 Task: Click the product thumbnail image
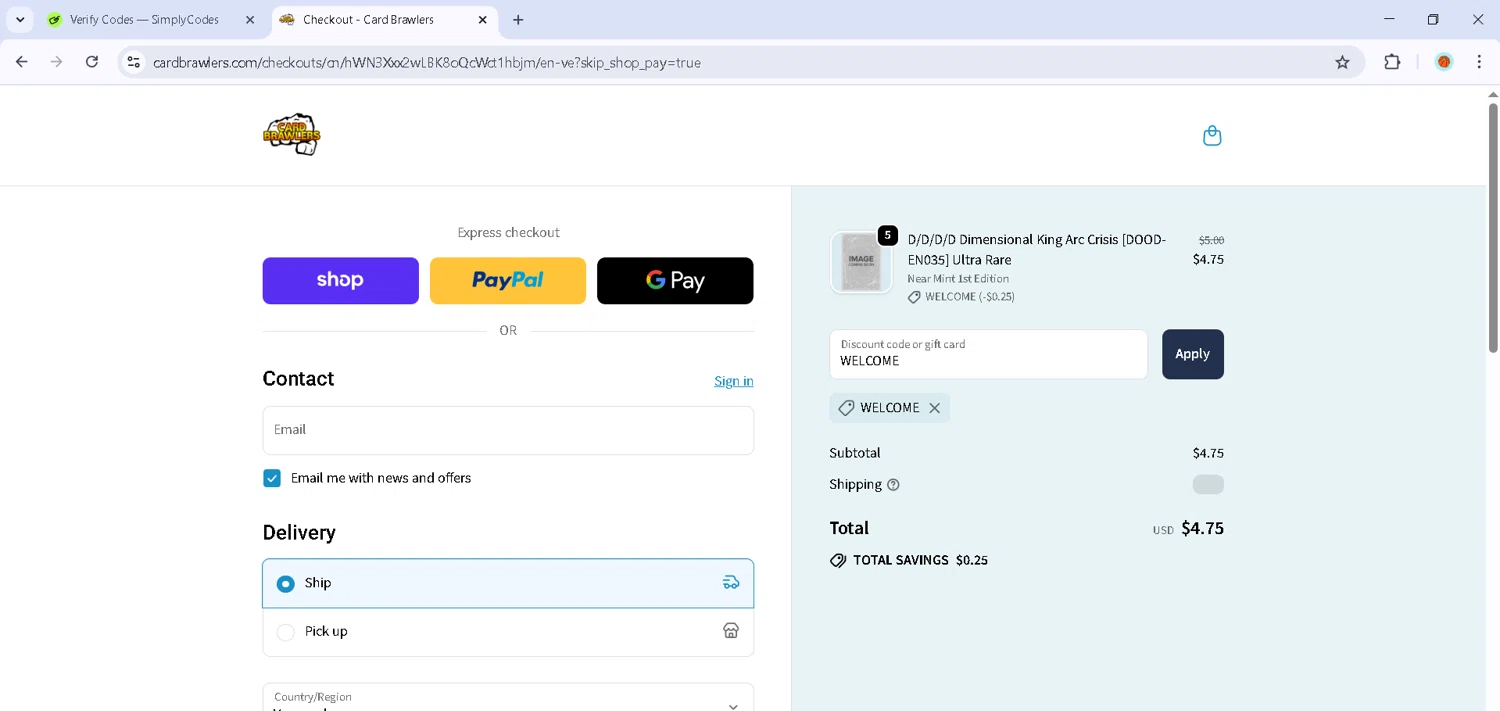point(861,262)
